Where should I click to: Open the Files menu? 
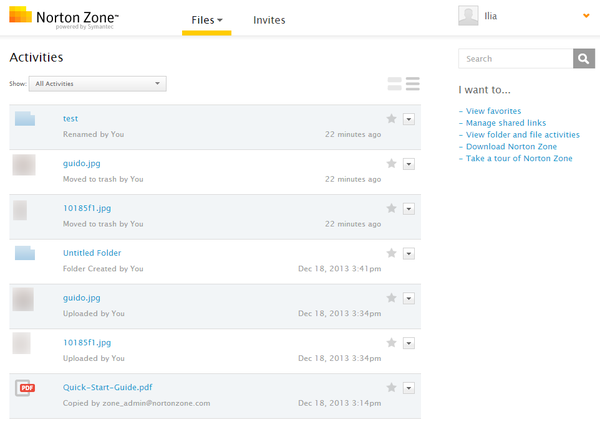click(207, 20)
